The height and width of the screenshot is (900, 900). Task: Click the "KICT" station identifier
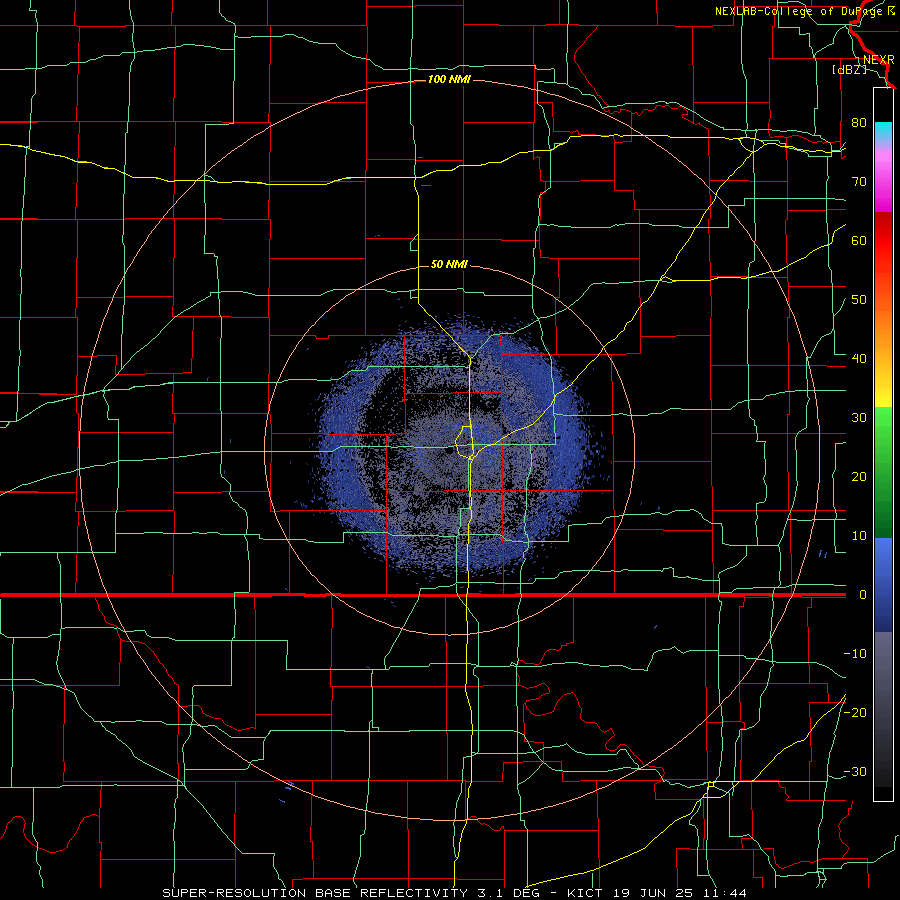pyautogui.click(x=584, y=893)
